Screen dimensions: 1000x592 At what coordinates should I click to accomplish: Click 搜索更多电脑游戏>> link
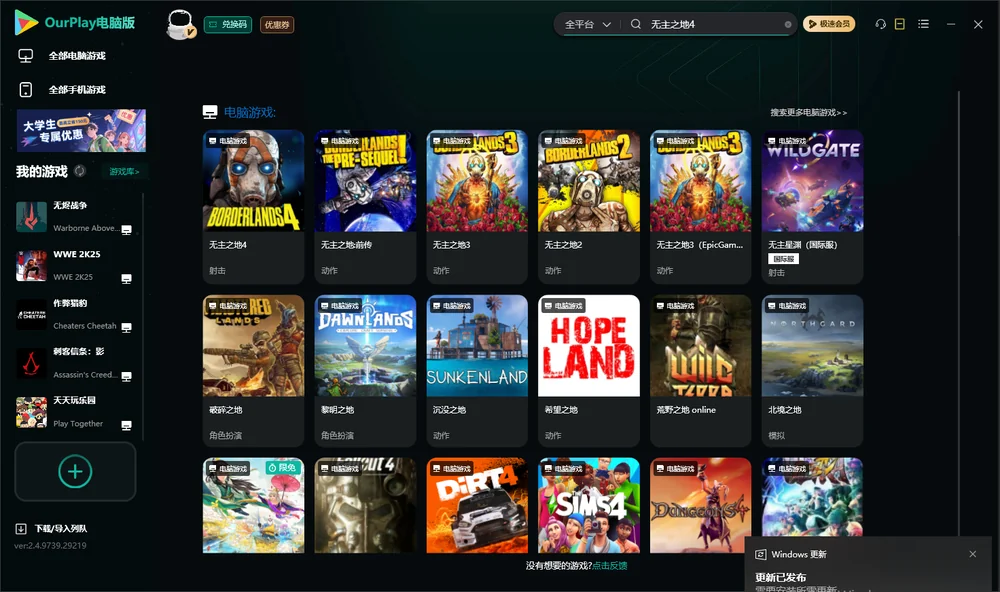pos(809,112)
